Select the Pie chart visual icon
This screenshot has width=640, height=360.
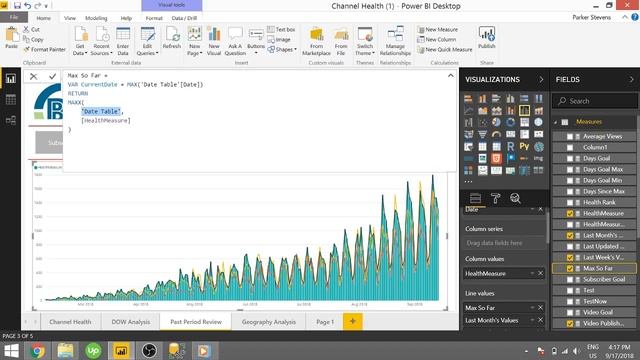[496, 122]
